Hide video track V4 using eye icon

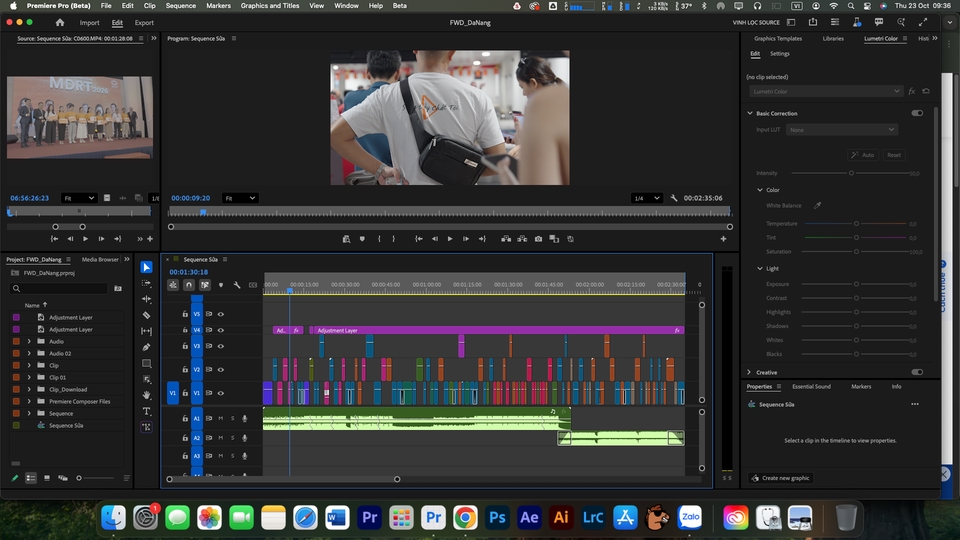[221, 330]
